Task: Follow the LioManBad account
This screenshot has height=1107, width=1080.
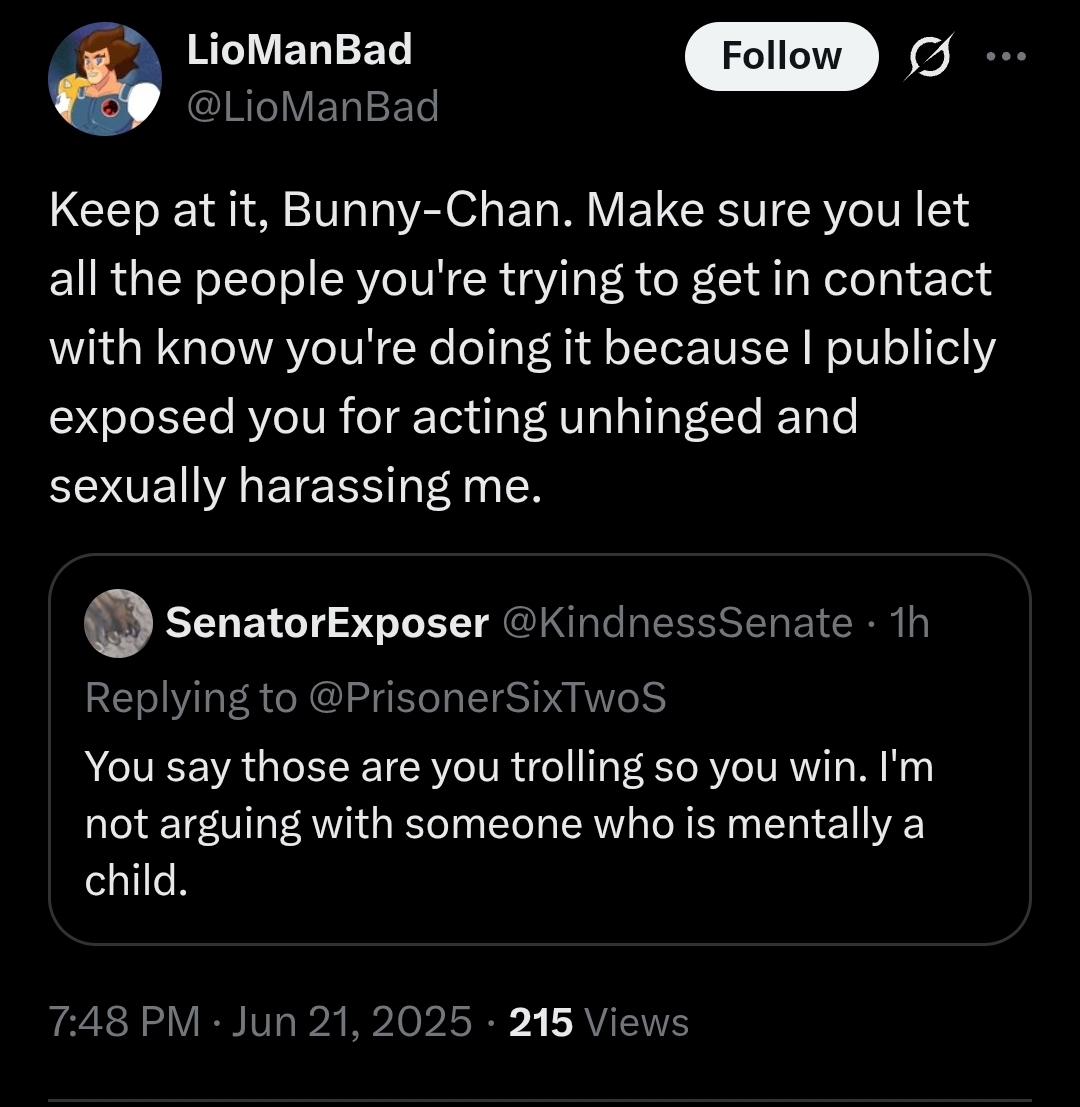Action: click(781, 56)
